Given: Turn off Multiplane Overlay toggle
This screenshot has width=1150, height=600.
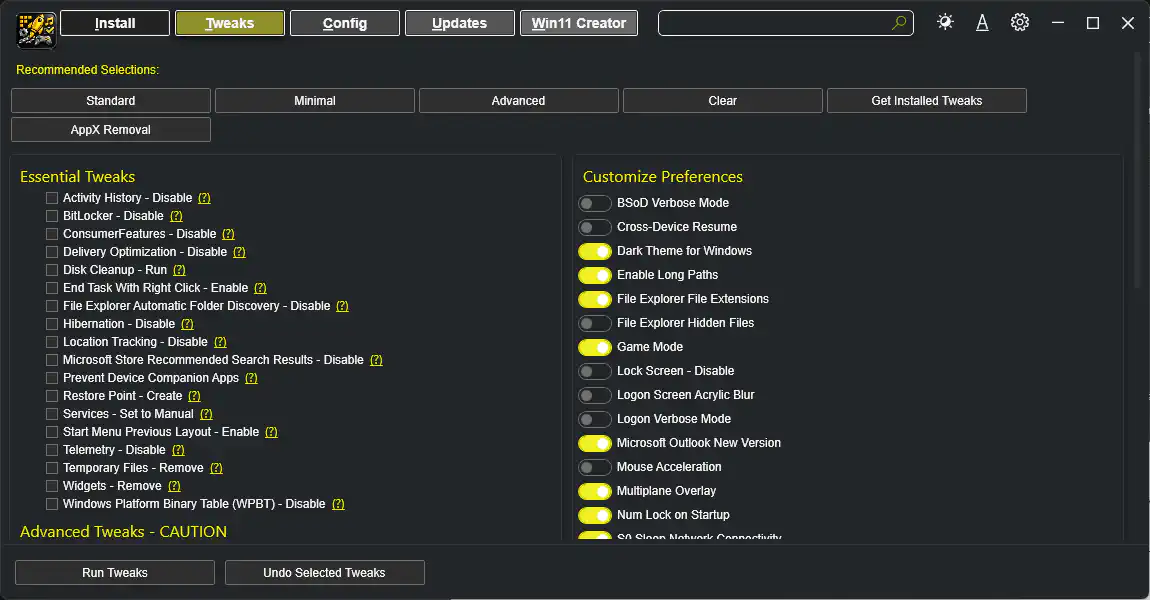Looking at the screenshot, I should pyautogui.click(x=595, y=491).
